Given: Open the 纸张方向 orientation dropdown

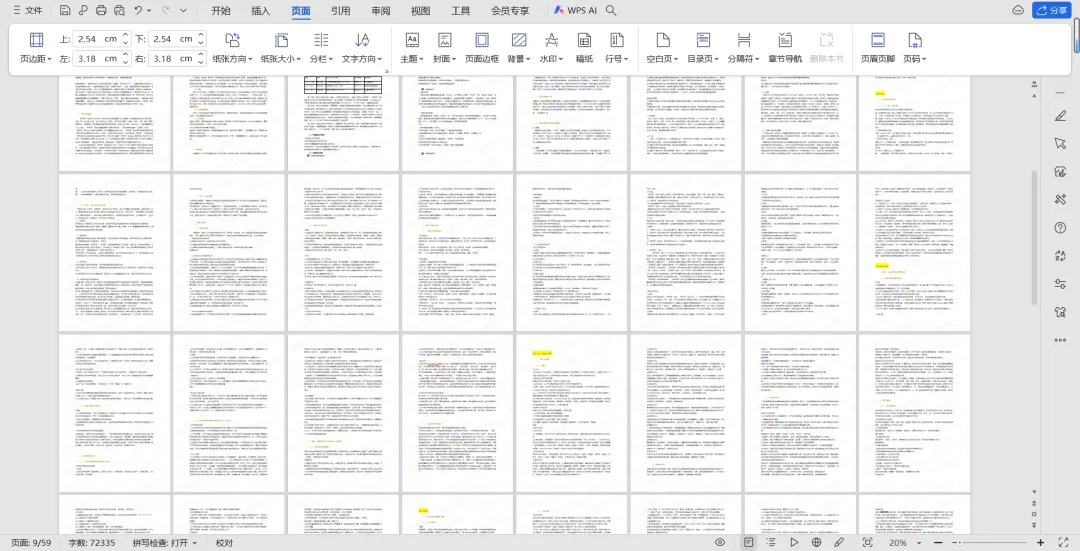Looking at the screenshot, I should coord(232,48).
